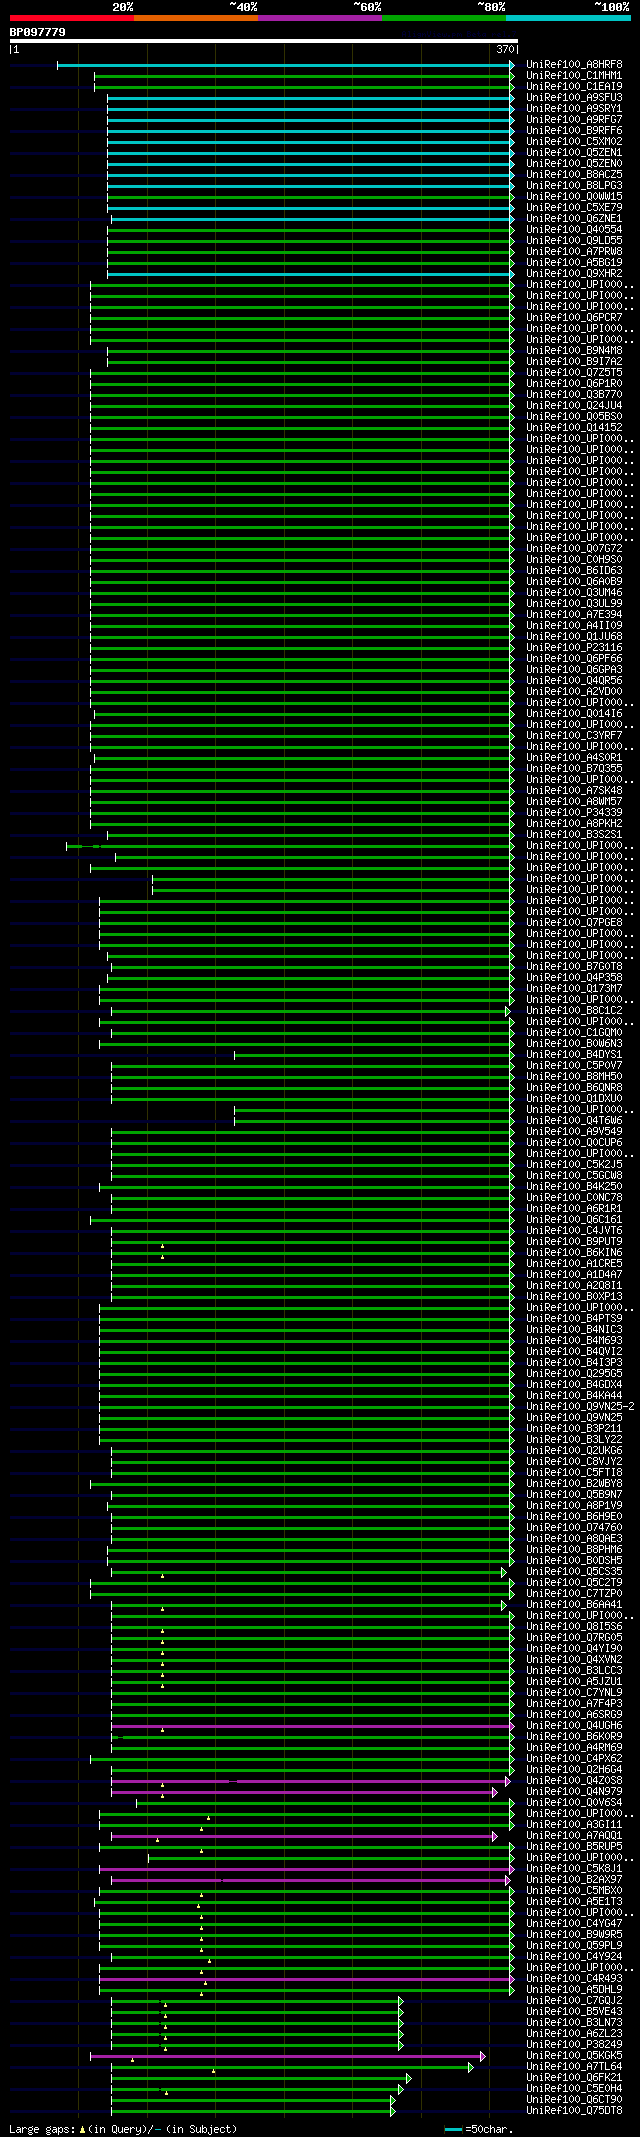640x2137 pixels.
Task: Click the orange ~40% identity legend bar
Action: pos(196,17)
